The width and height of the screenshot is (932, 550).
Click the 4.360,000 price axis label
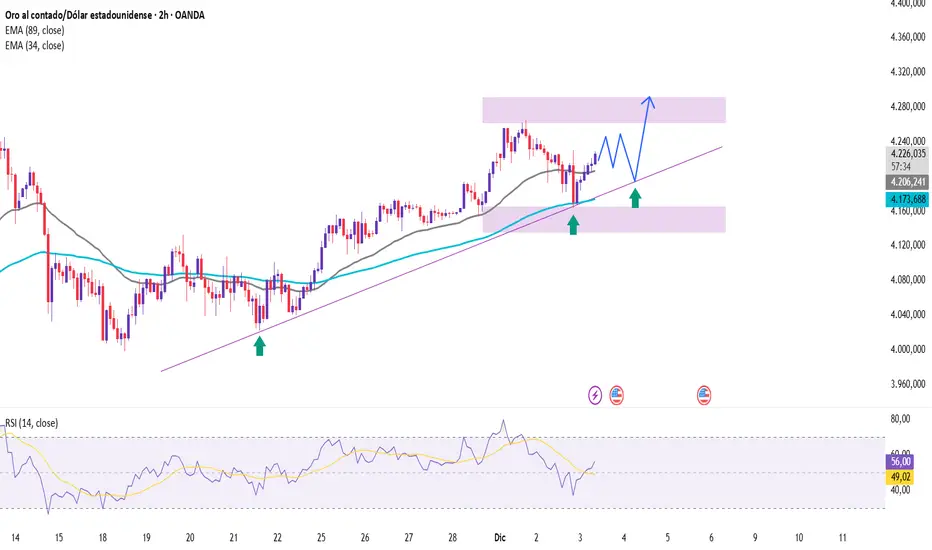pos(908,37)
